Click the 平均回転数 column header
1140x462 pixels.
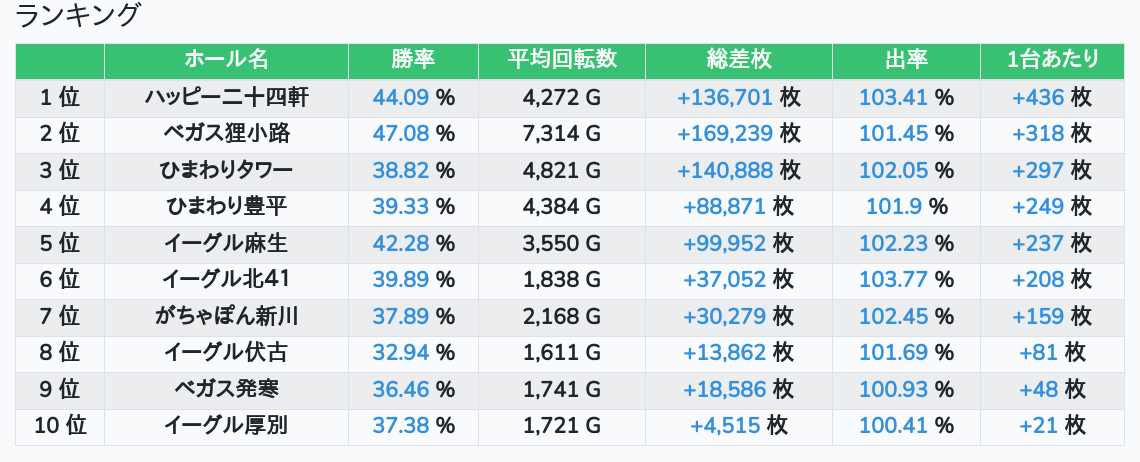tap(562, 60)
